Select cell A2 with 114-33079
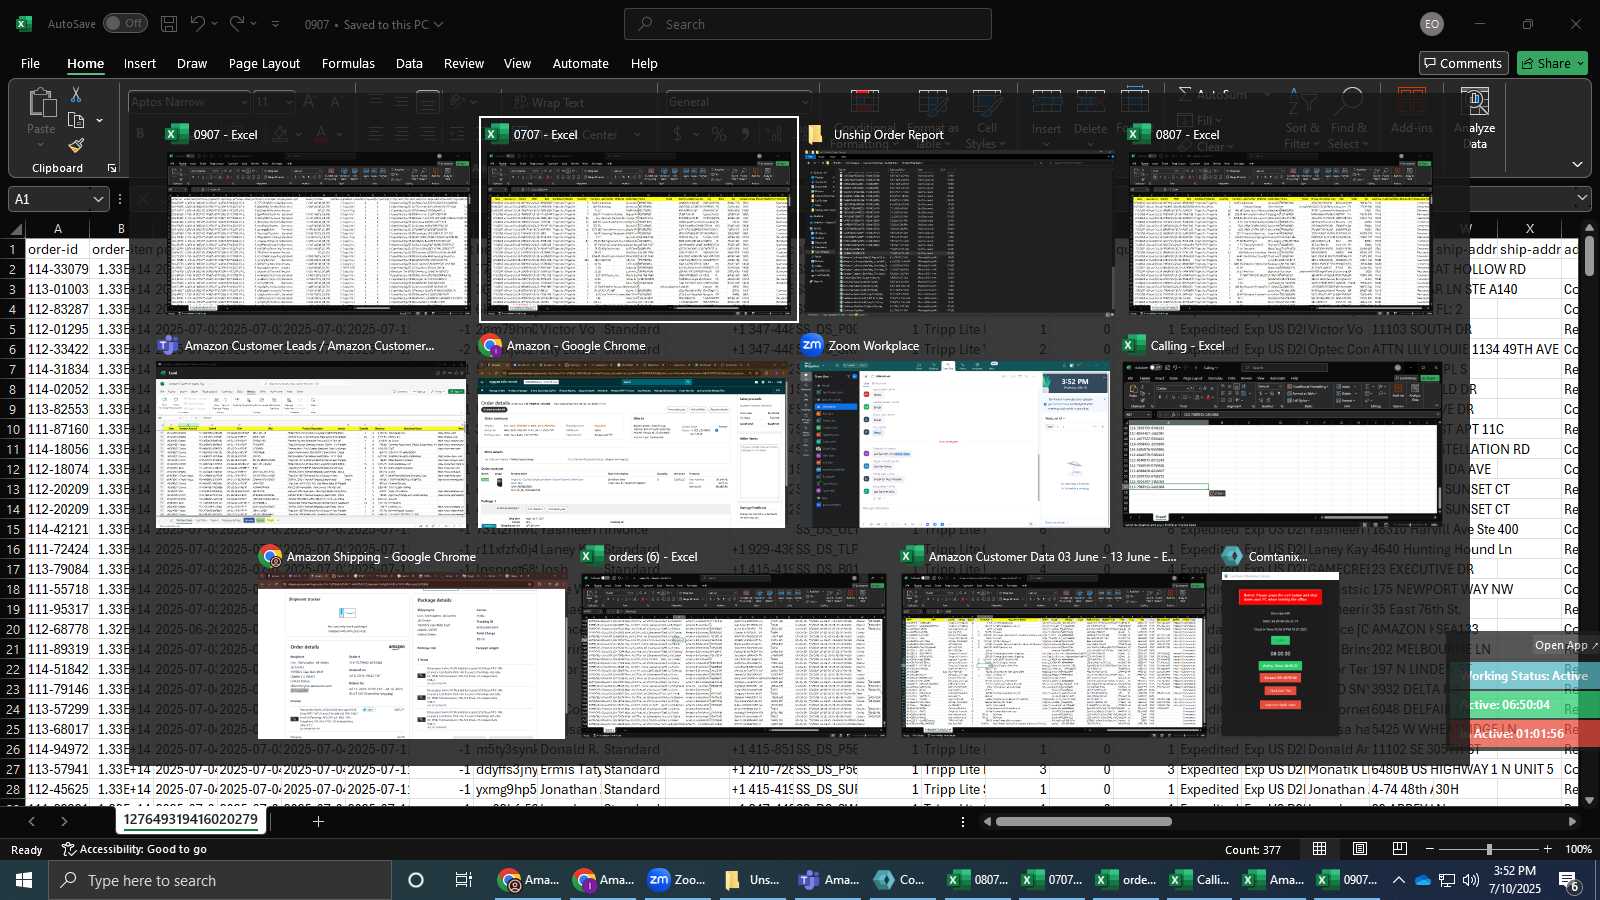Screen dimensions: 1600x900 coord(58,269)
